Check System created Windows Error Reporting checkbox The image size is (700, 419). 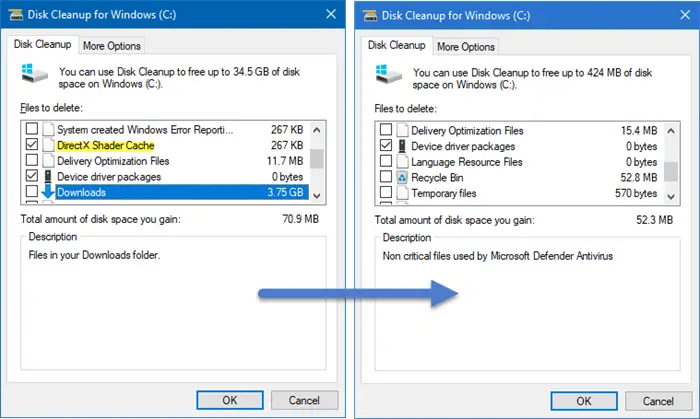point(32,129)
